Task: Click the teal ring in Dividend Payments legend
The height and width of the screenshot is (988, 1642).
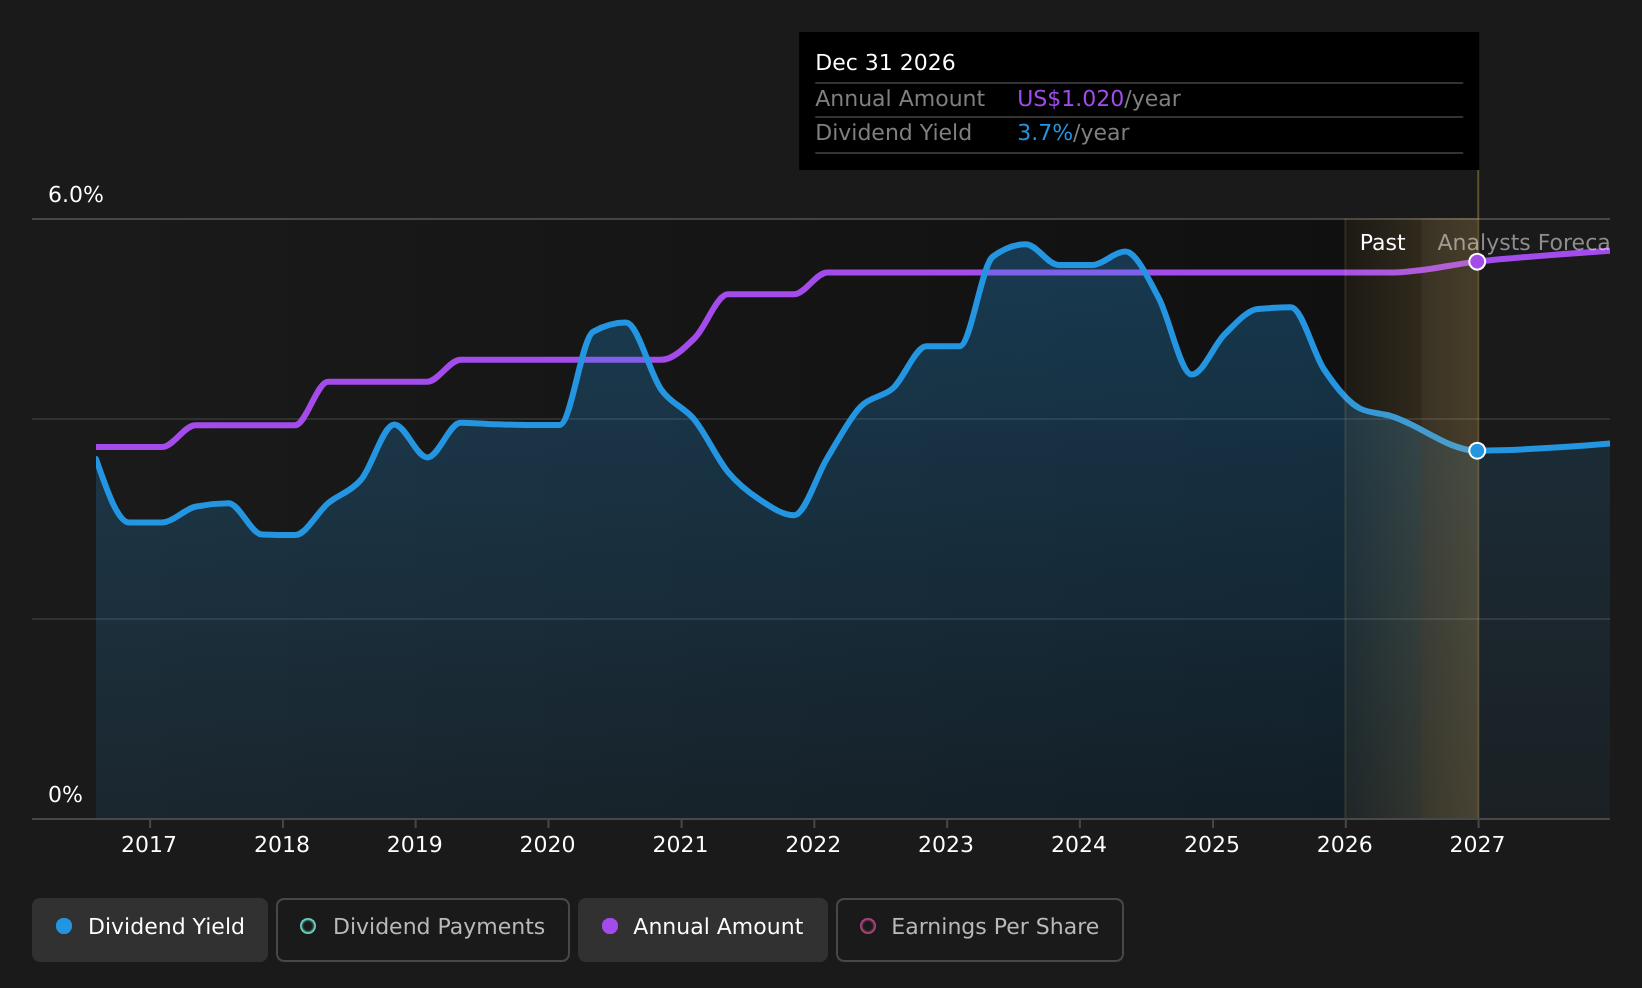Action: [308, 926]
